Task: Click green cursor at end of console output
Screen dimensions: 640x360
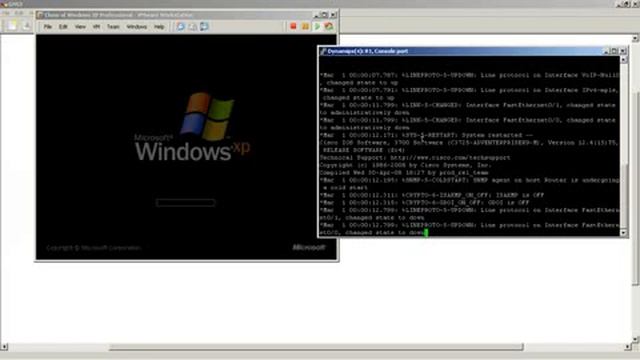Action: click(x=426, y=233)
